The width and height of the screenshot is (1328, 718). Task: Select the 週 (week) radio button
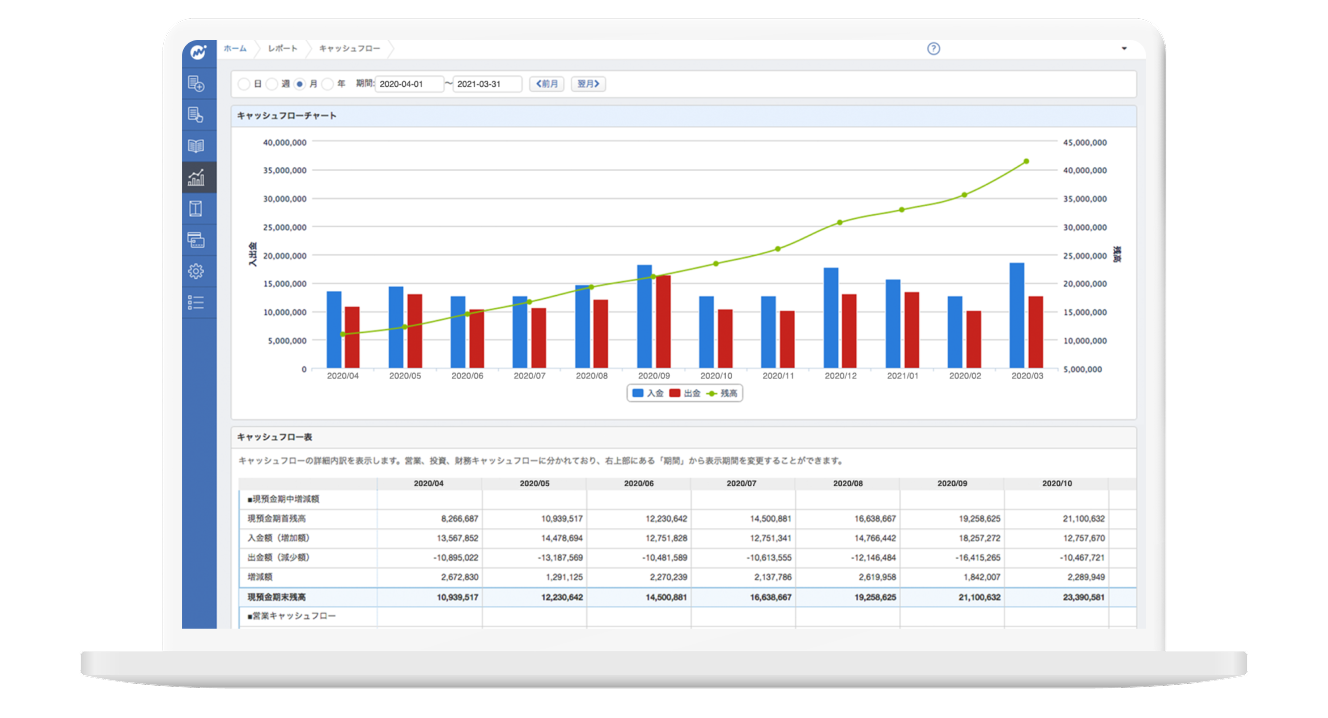pos(272,85)
